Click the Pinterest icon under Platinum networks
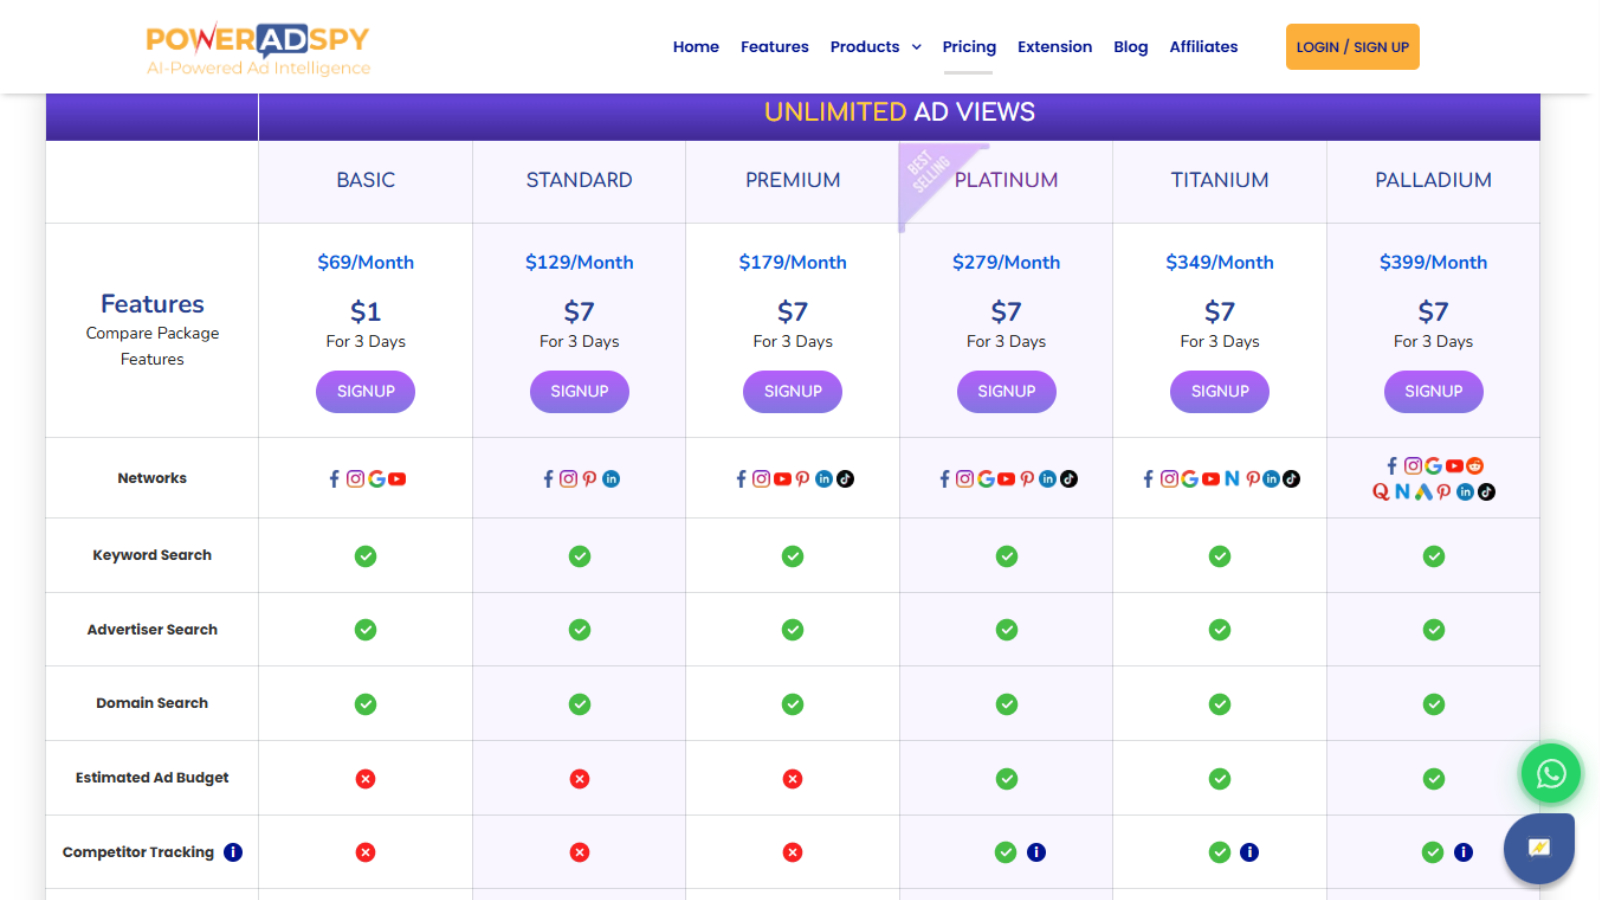Viewport: 1600px width, 900px height. [1027, 479]
